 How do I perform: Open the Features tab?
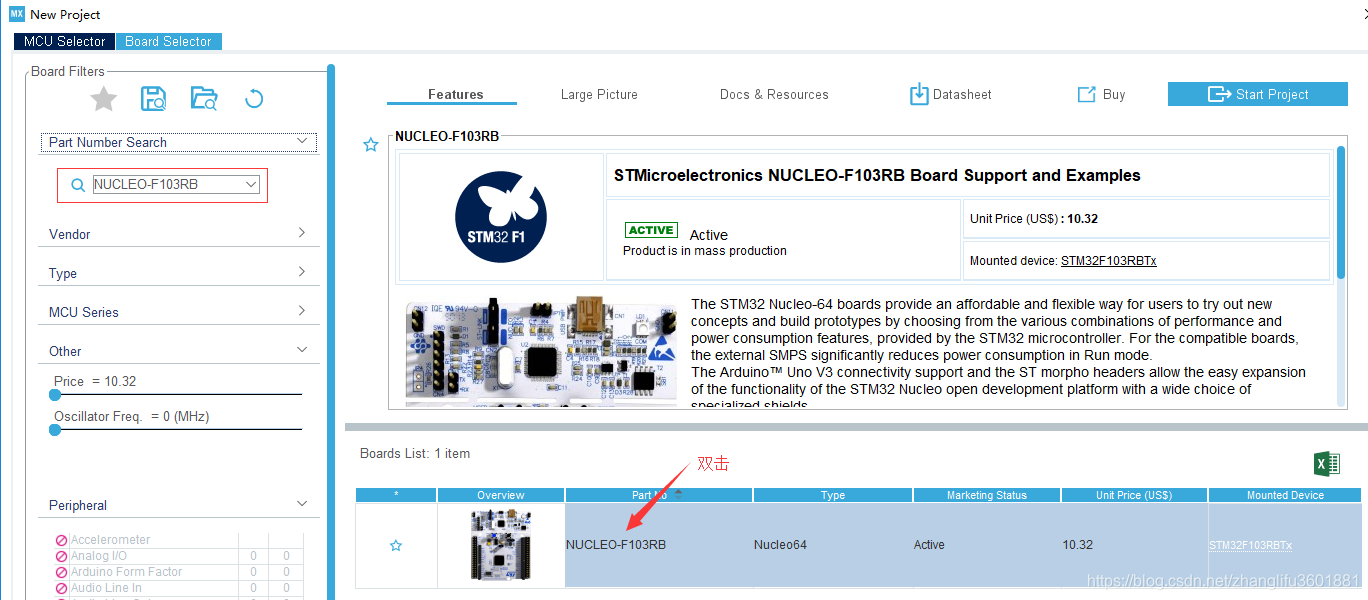456,94
